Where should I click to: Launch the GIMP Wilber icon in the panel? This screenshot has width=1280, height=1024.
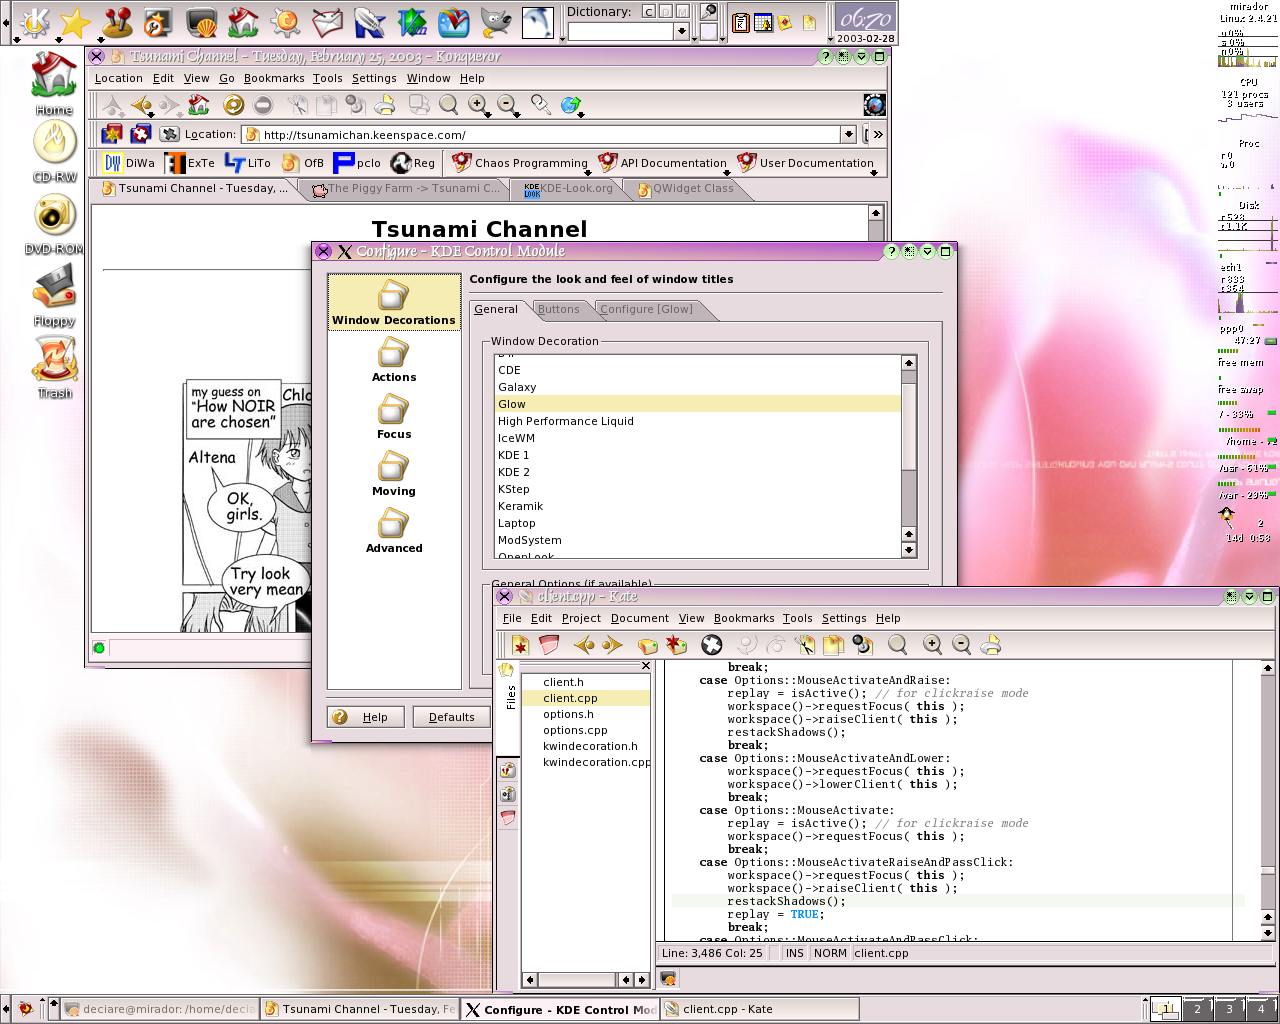pos(495,22)
